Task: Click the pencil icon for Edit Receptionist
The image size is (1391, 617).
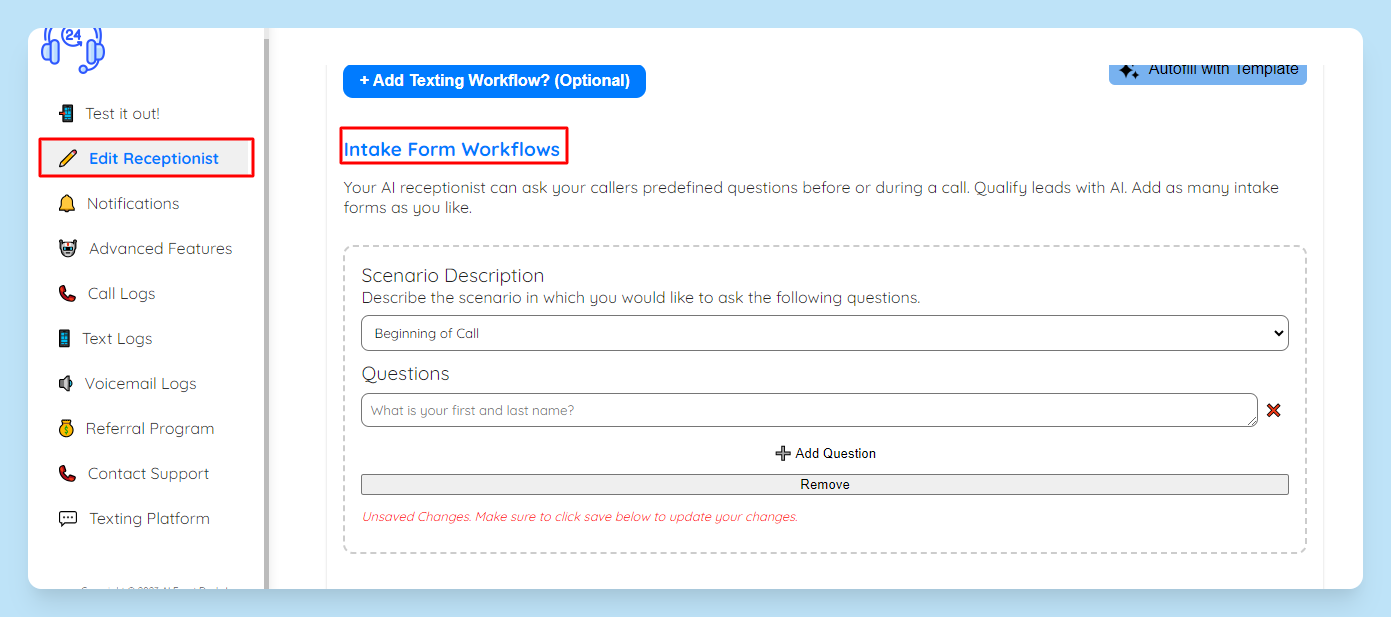Action: pos(68,158)
